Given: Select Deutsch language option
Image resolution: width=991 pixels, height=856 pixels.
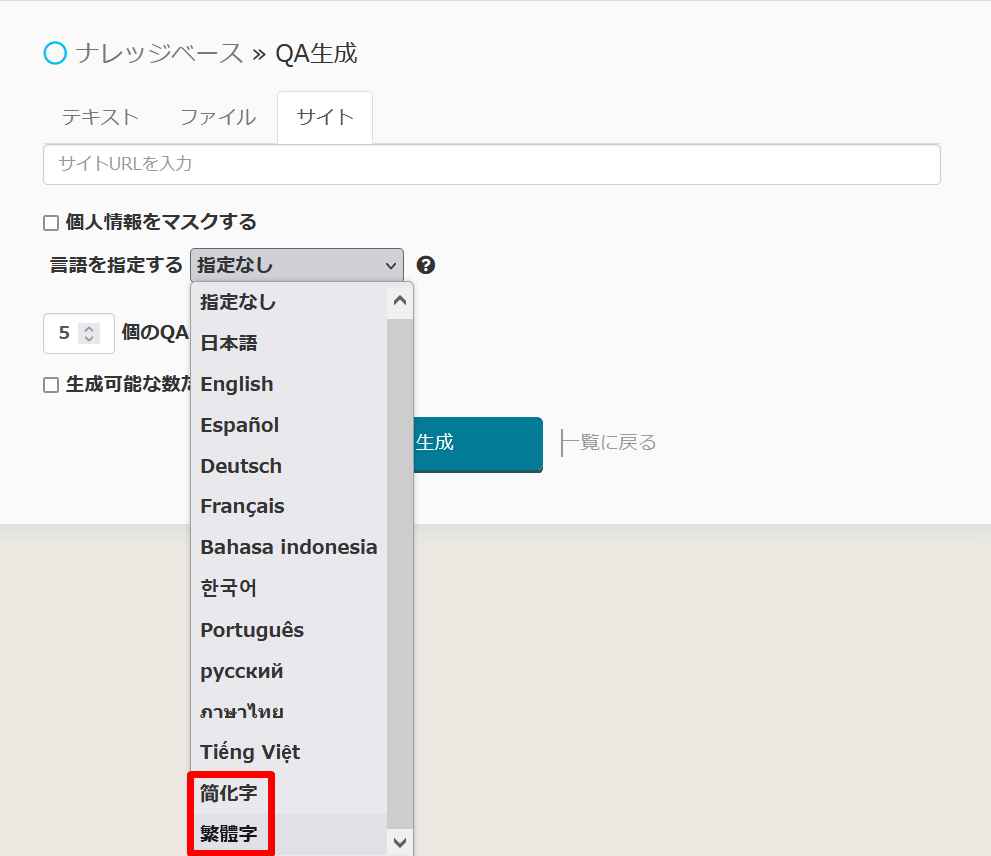Looking at the screenshot, I should (289, 466).
